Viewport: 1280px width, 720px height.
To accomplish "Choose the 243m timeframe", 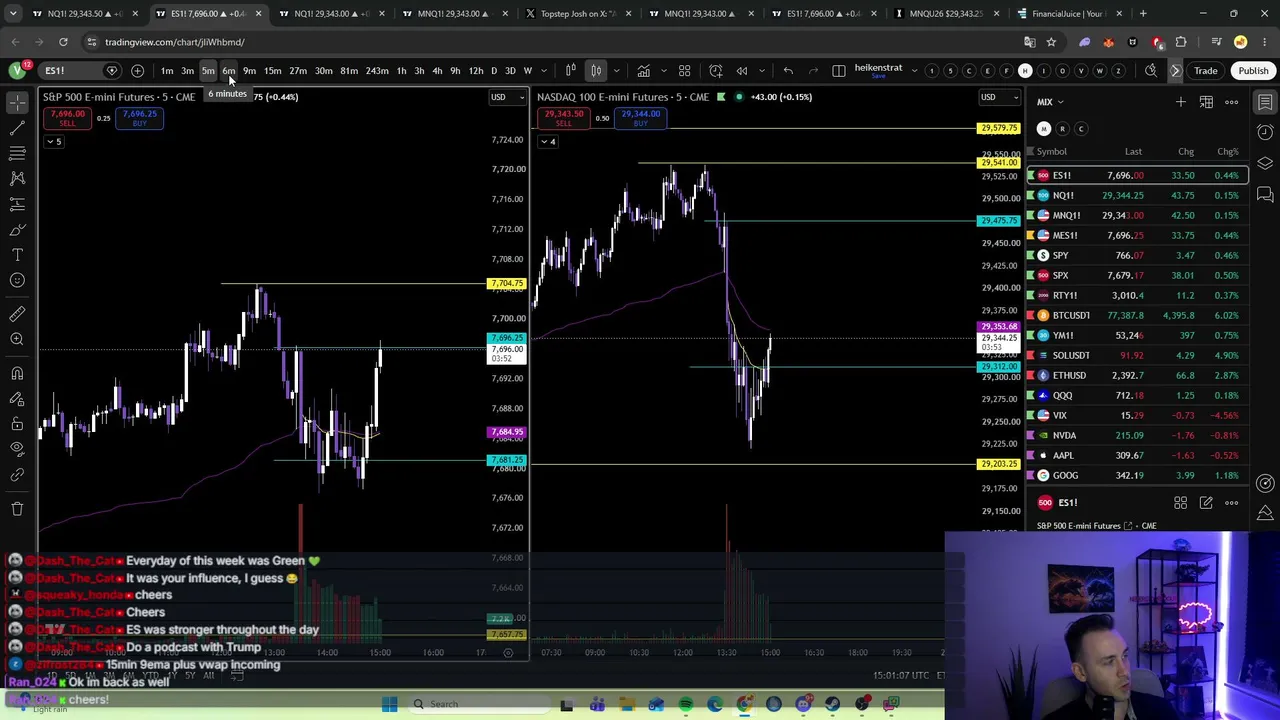I will [x=377, y=71].
